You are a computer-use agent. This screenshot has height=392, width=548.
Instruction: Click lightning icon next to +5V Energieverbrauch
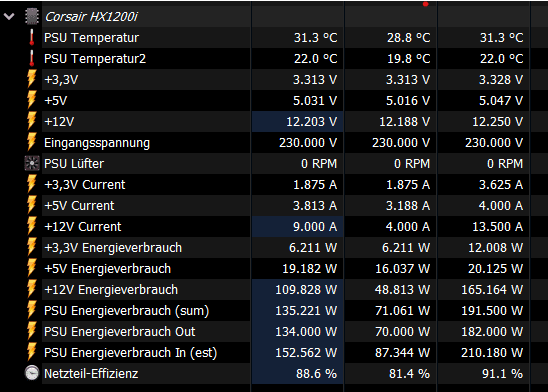(x=31, y=268)
